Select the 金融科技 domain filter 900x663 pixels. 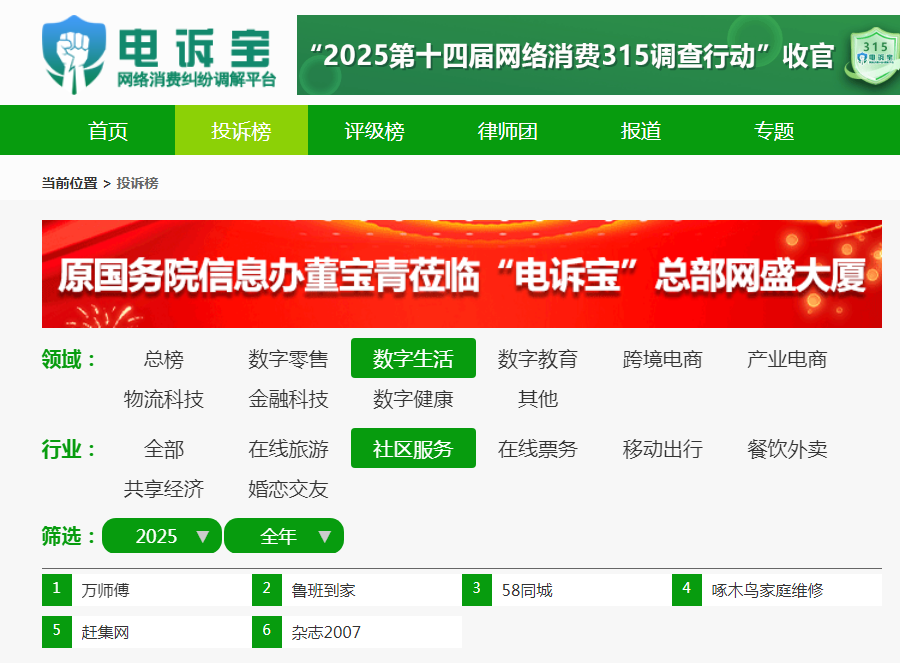tap(288, 398)
